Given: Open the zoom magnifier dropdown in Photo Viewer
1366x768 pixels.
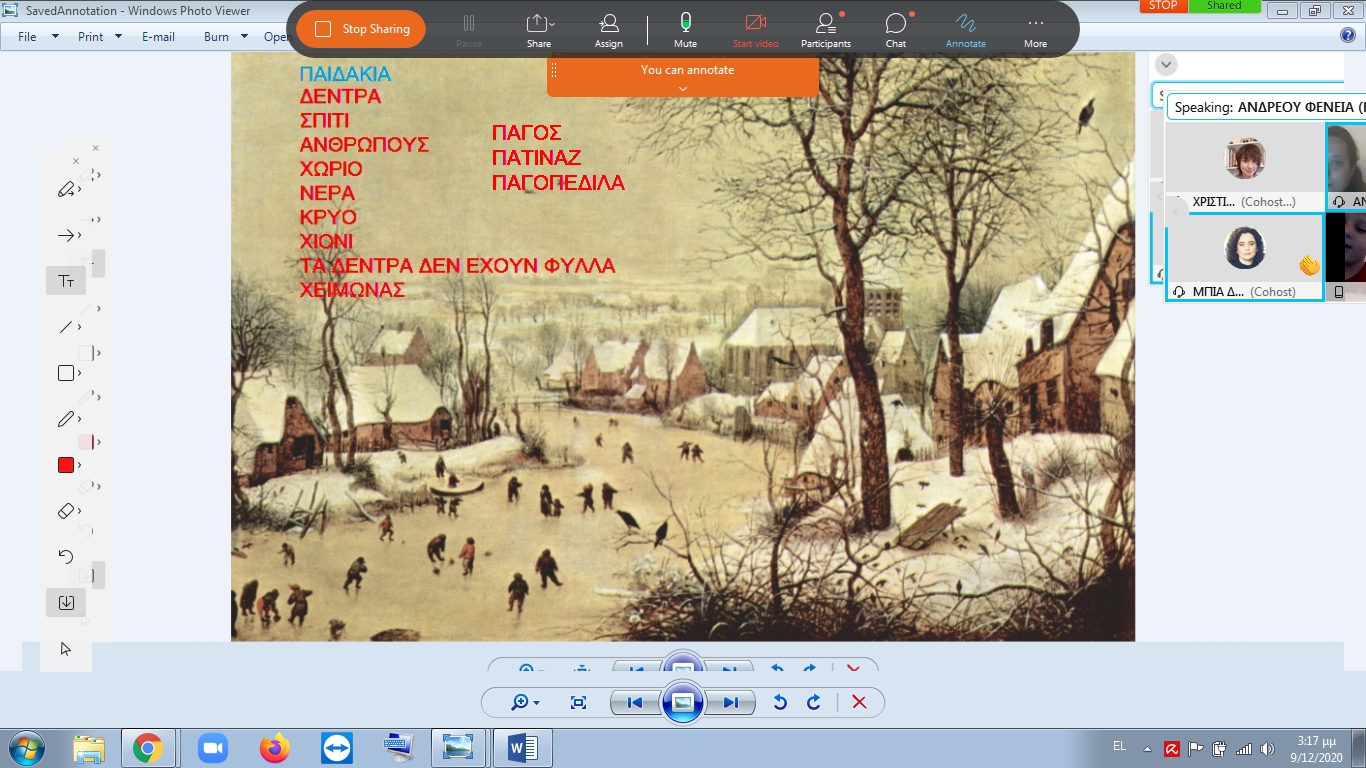Looking at the screenshot, I should point(524,702).
